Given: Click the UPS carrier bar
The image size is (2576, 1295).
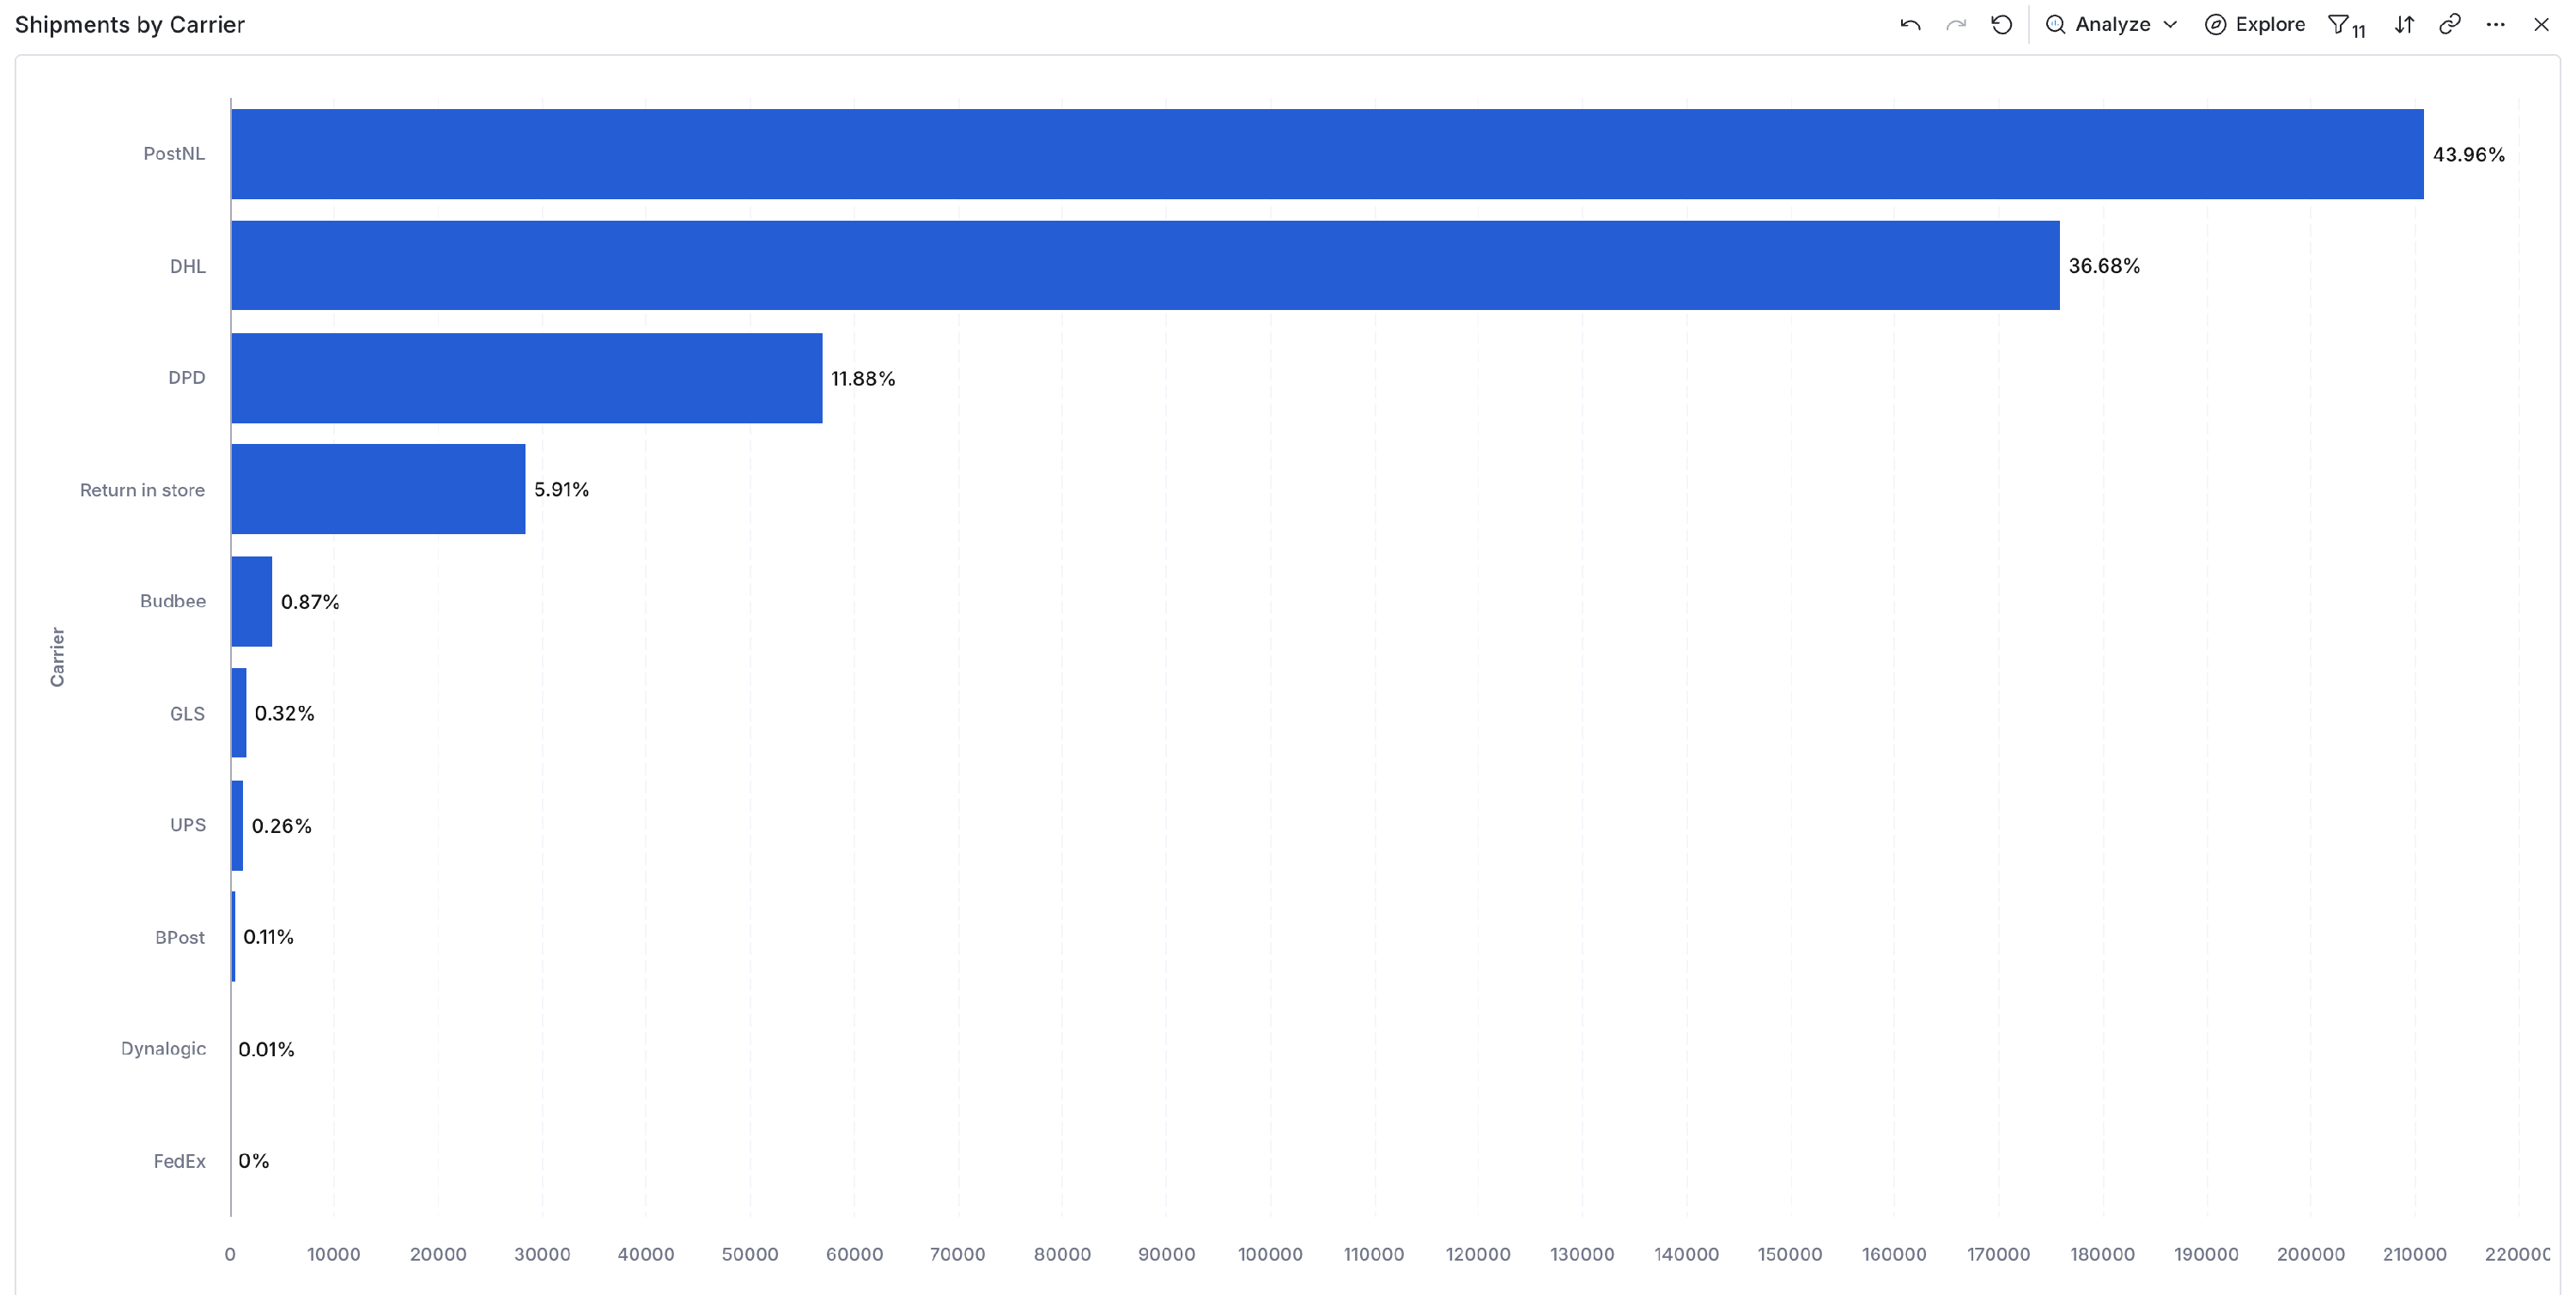Looking at the screenshot, I should coord(237,825).
